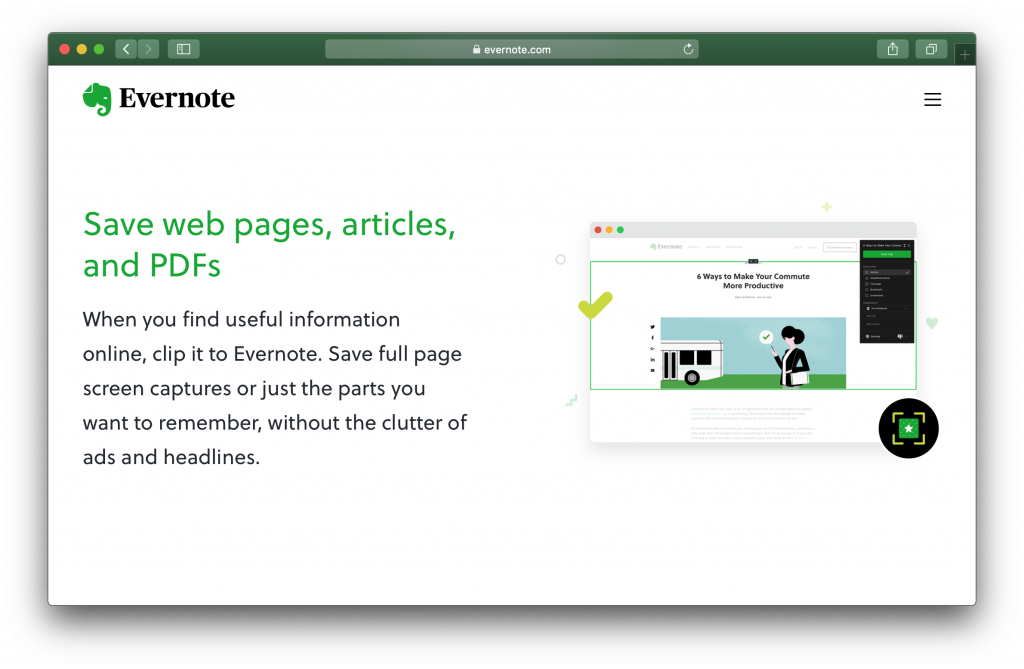Viewport: 1024px width, 669px height.
Task: Show the Safari tab overview
Action: (931, 49)
